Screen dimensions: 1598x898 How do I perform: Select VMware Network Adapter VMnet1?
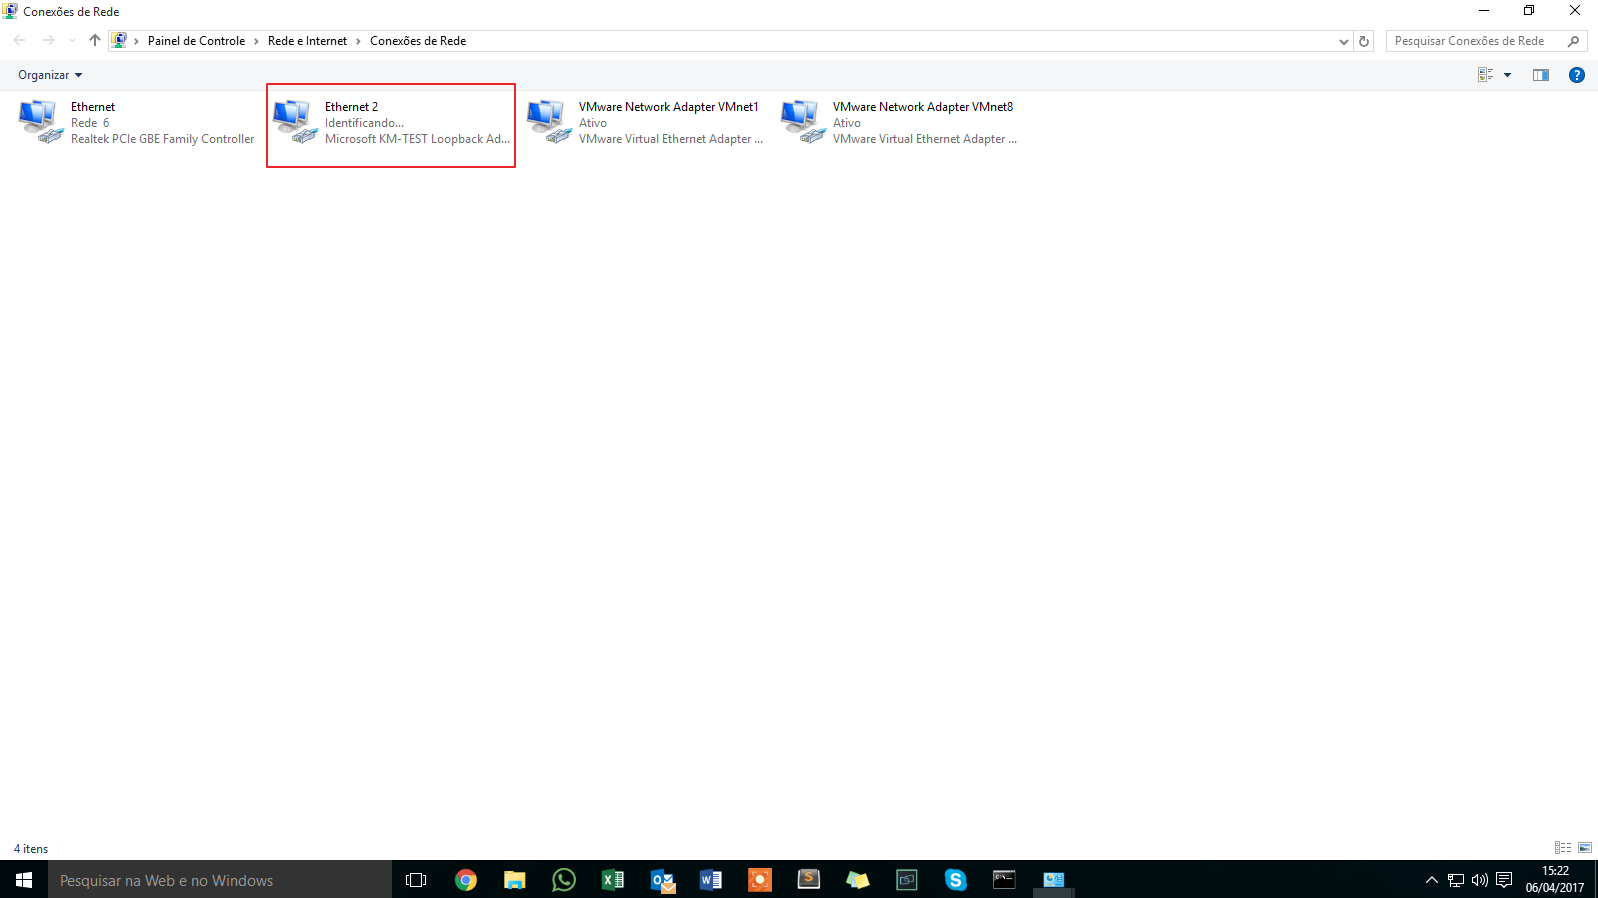[645, 123]
